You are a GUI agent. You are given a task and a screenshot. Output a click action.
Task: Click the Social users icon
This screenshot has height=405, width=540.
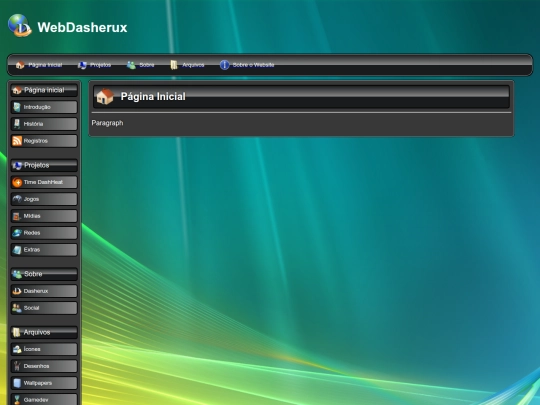point(17,308)
